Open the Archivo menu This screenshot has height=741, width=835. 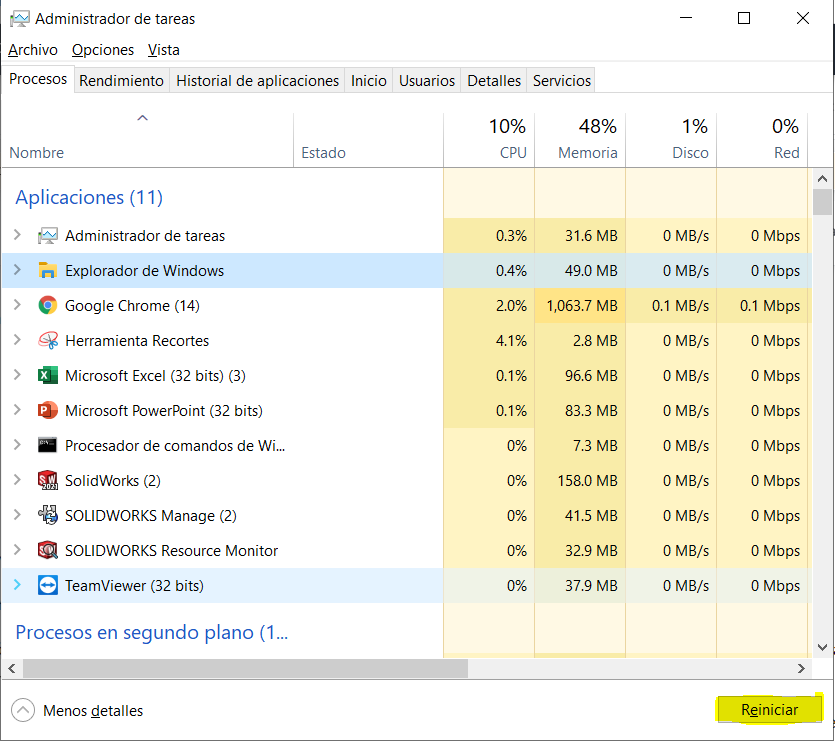[x=33, y=50]
